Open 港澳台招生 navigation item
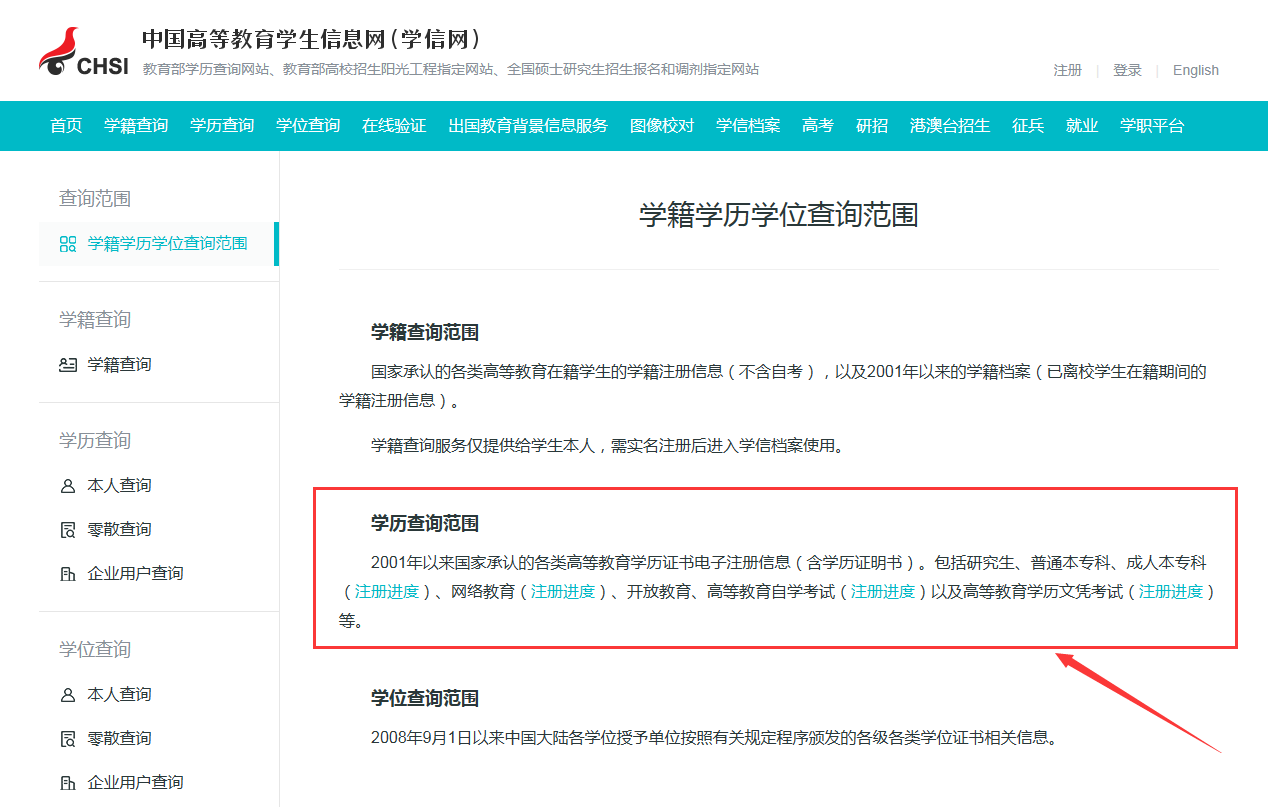The image size is (1268, 807). (950, 126)
